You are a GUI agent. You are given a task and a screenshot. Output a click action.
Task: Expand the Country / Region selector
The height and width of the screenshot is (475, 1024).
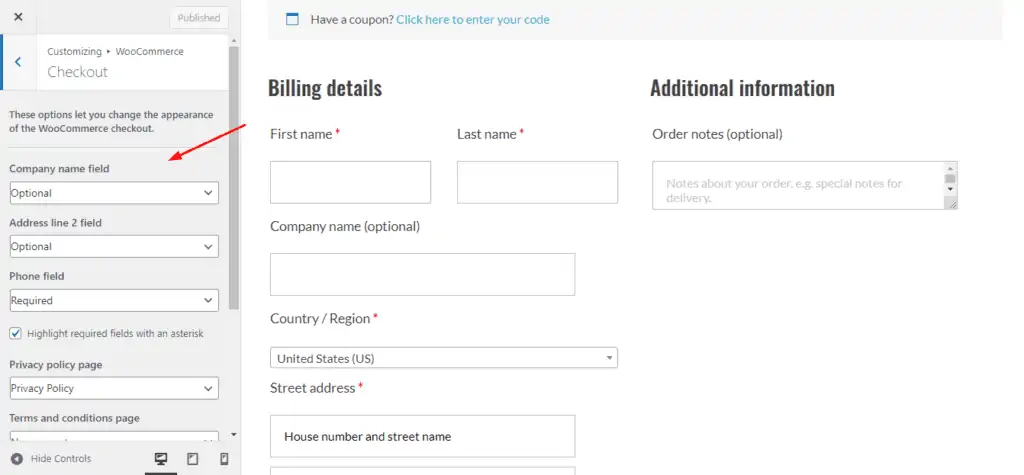(x=443, y=358)
